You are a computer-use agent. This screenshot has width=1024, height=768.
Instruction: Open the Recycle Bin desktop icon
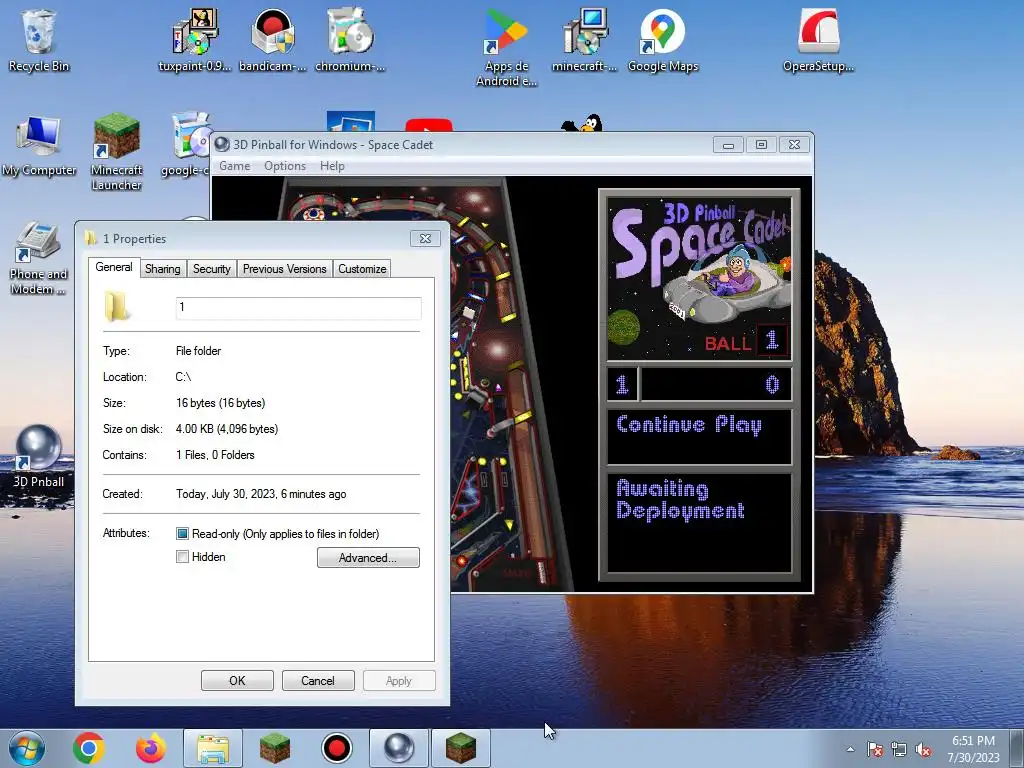[x=38, y=40]
